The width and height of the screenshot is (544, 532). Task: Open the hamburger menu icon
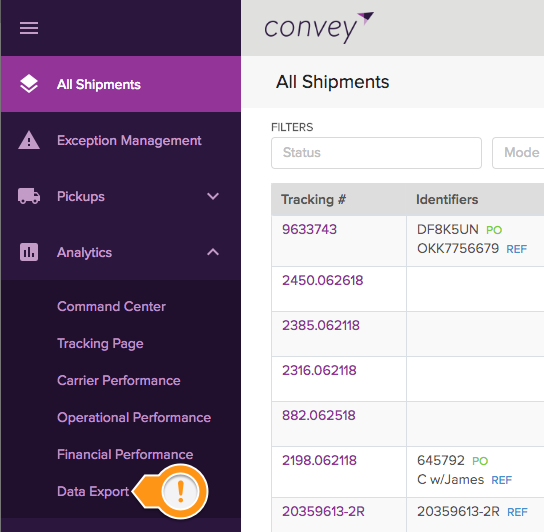(x=29, y=28)
